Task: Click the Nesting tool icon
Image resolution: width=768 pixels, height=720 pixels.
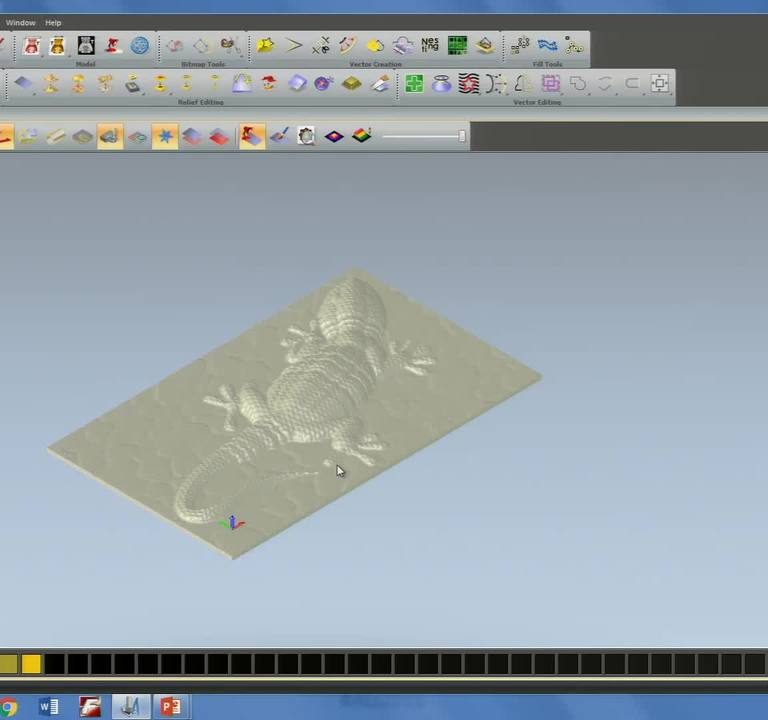Action: click(430, 45)
